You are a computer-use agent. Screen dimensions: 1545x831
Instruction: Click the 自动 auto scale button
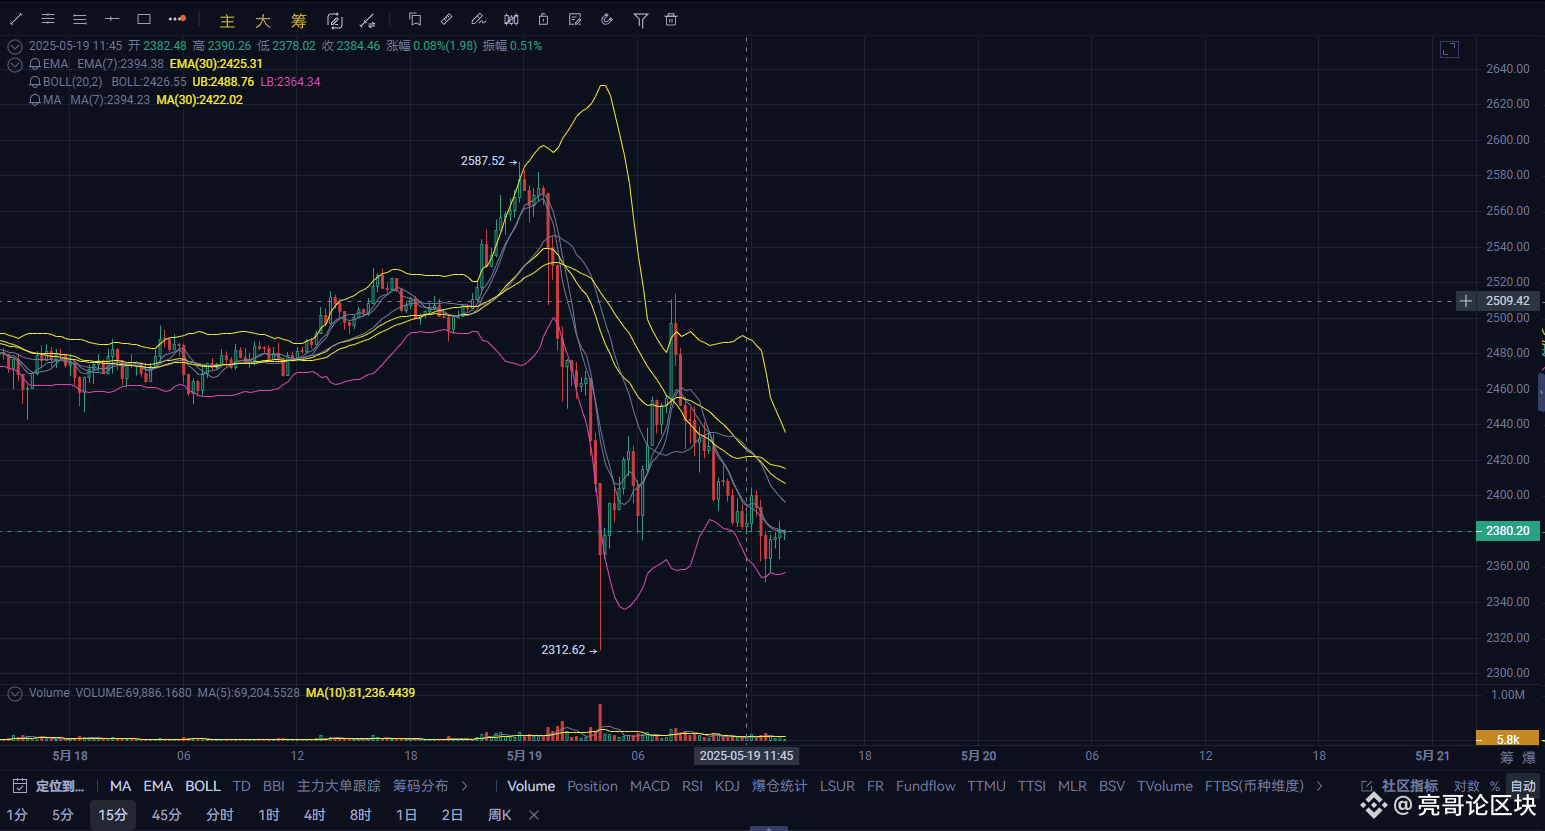pyautogui.click(x=1523, y=786)
